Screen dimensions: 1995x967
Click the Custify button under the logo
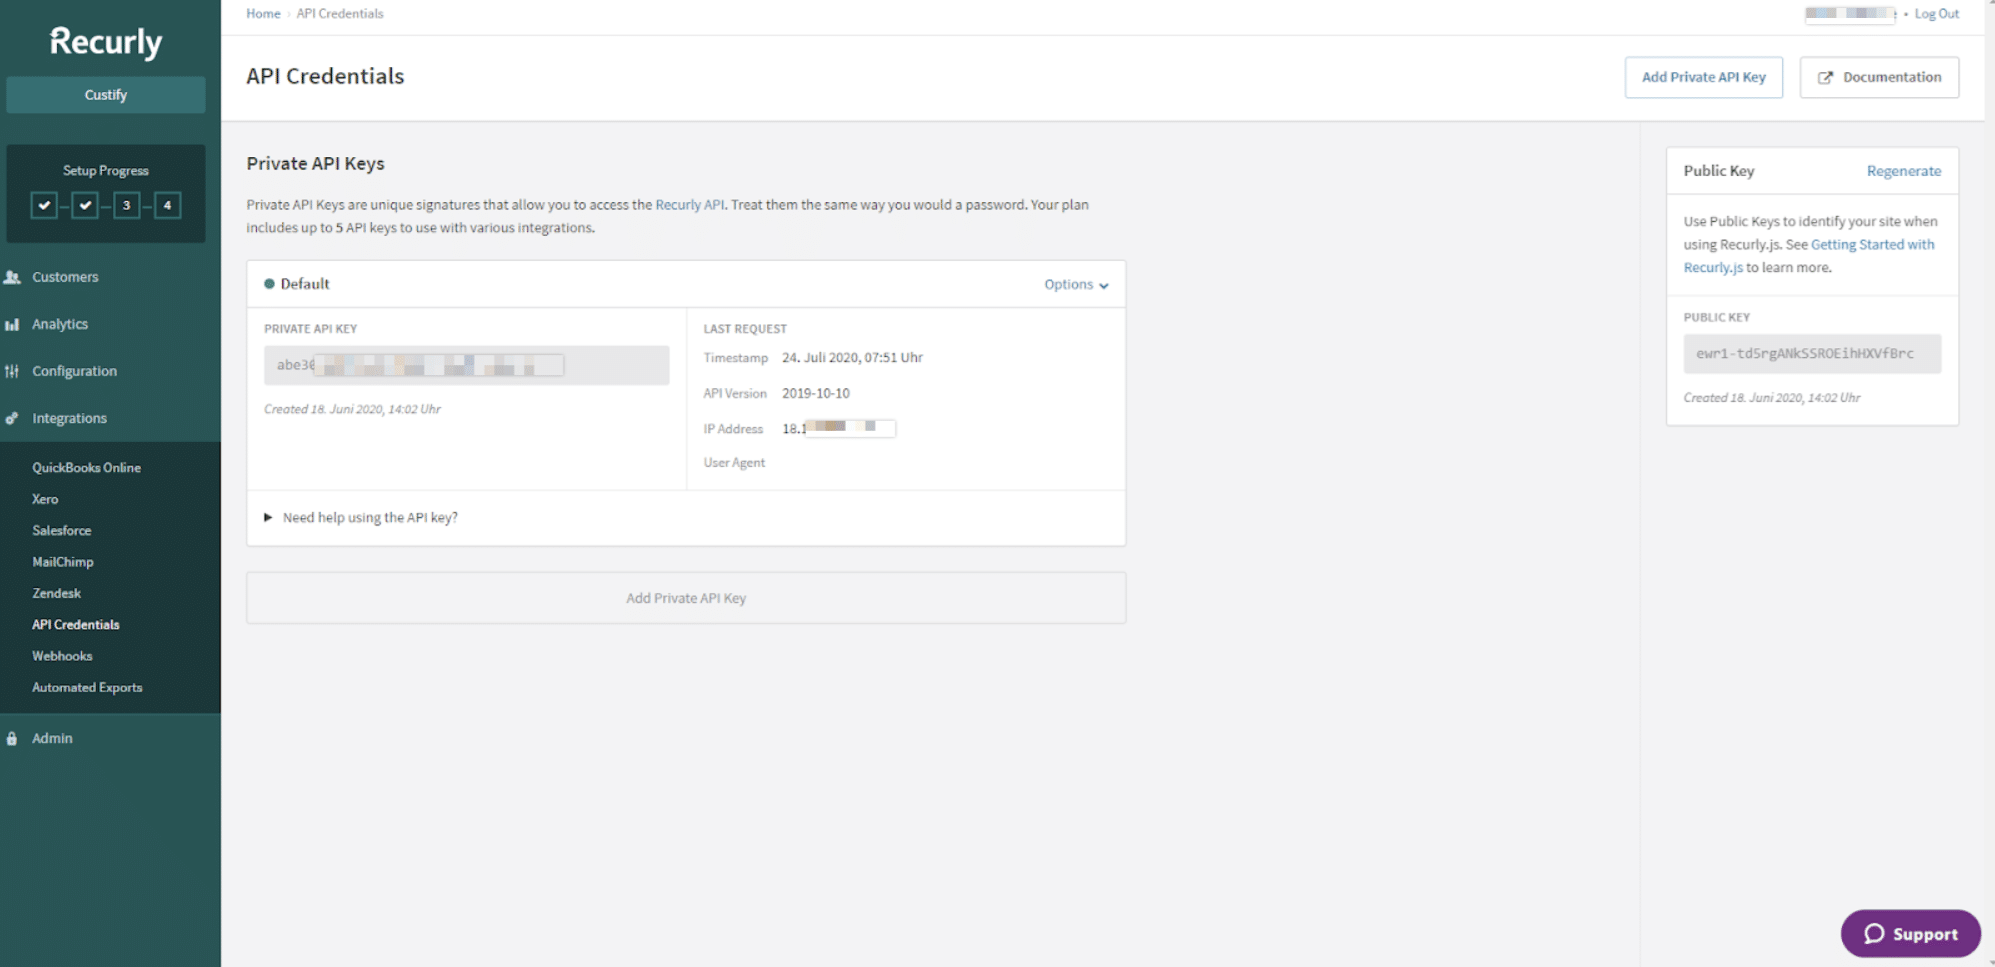(x=105, y=94)
